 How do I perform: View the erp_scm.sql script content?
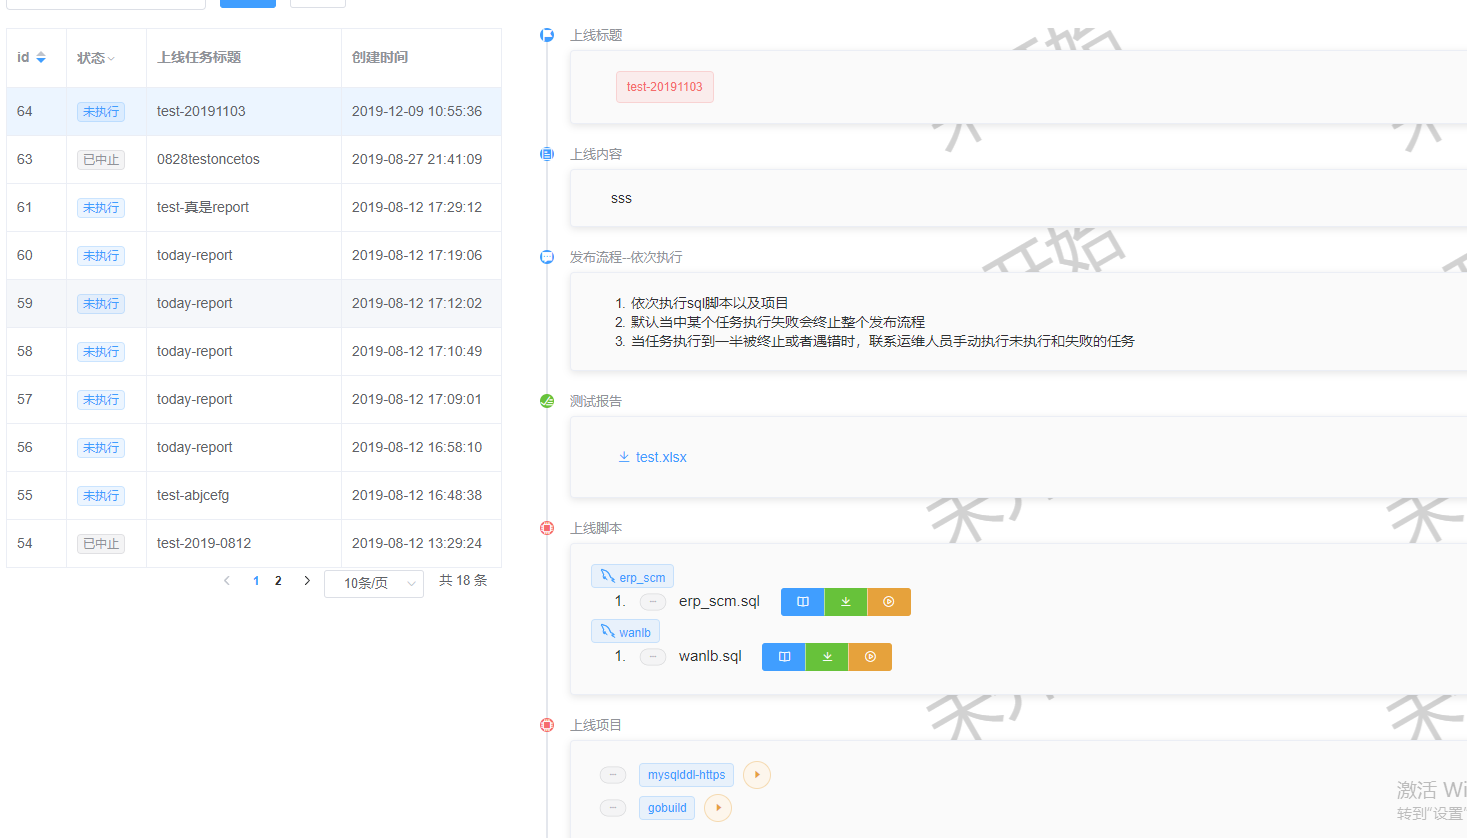tap(802, 602)
